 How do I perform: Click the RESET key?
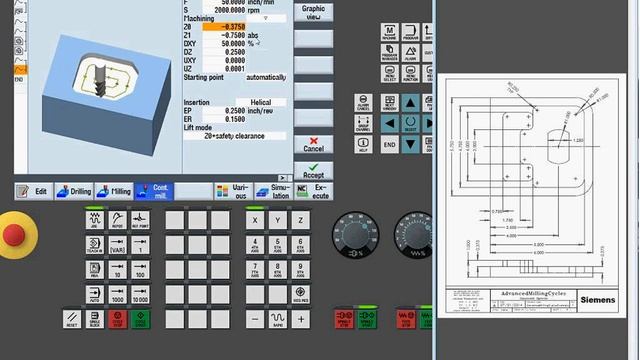[x=72, y=319]
